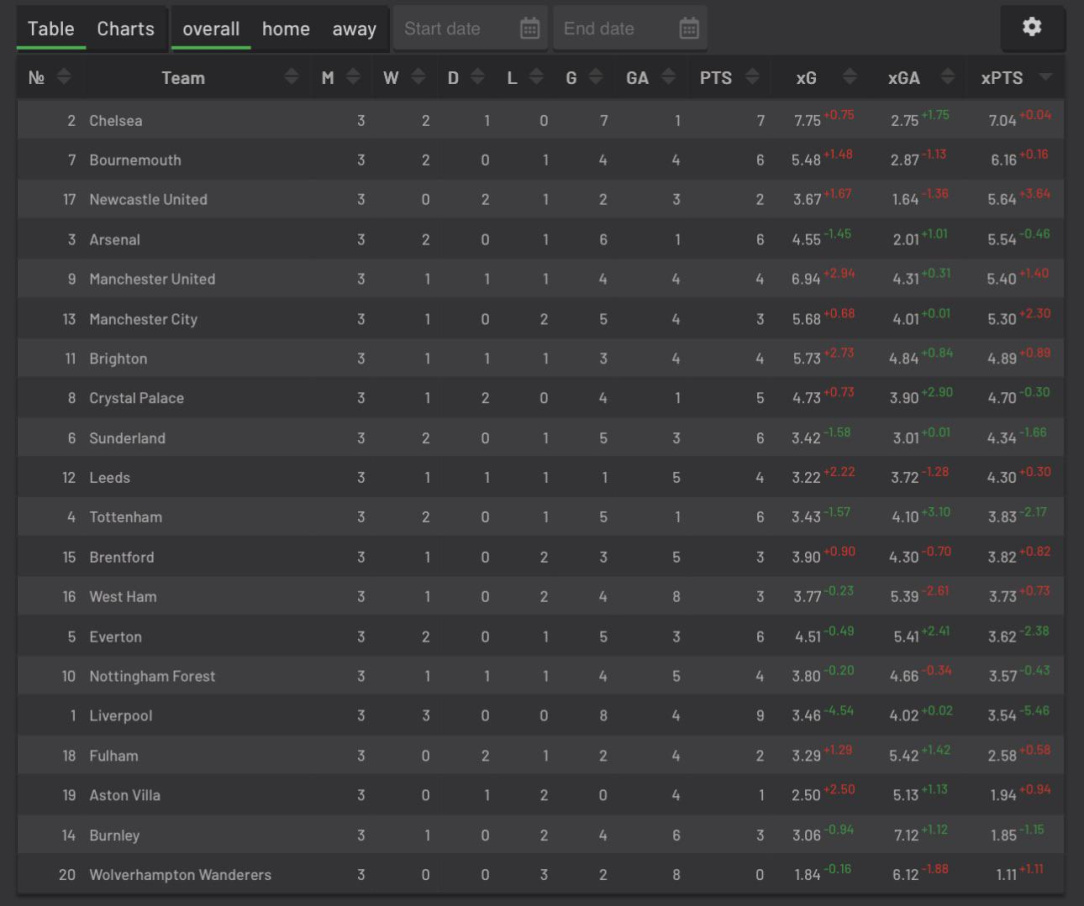Click Everton's xPTS value 3.62
This screenshot has height=906, width=1084.
(x=1002, y=636)
